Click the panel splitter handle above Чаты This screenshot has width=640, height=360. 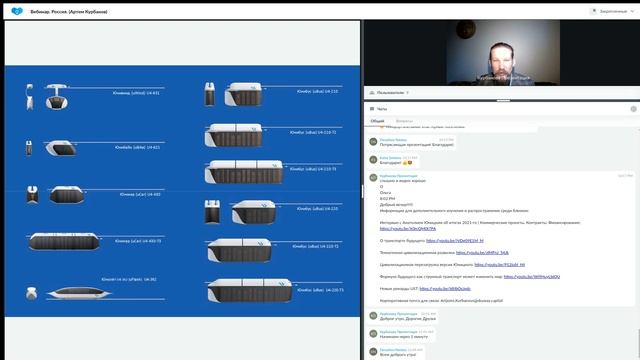(503, 100)
